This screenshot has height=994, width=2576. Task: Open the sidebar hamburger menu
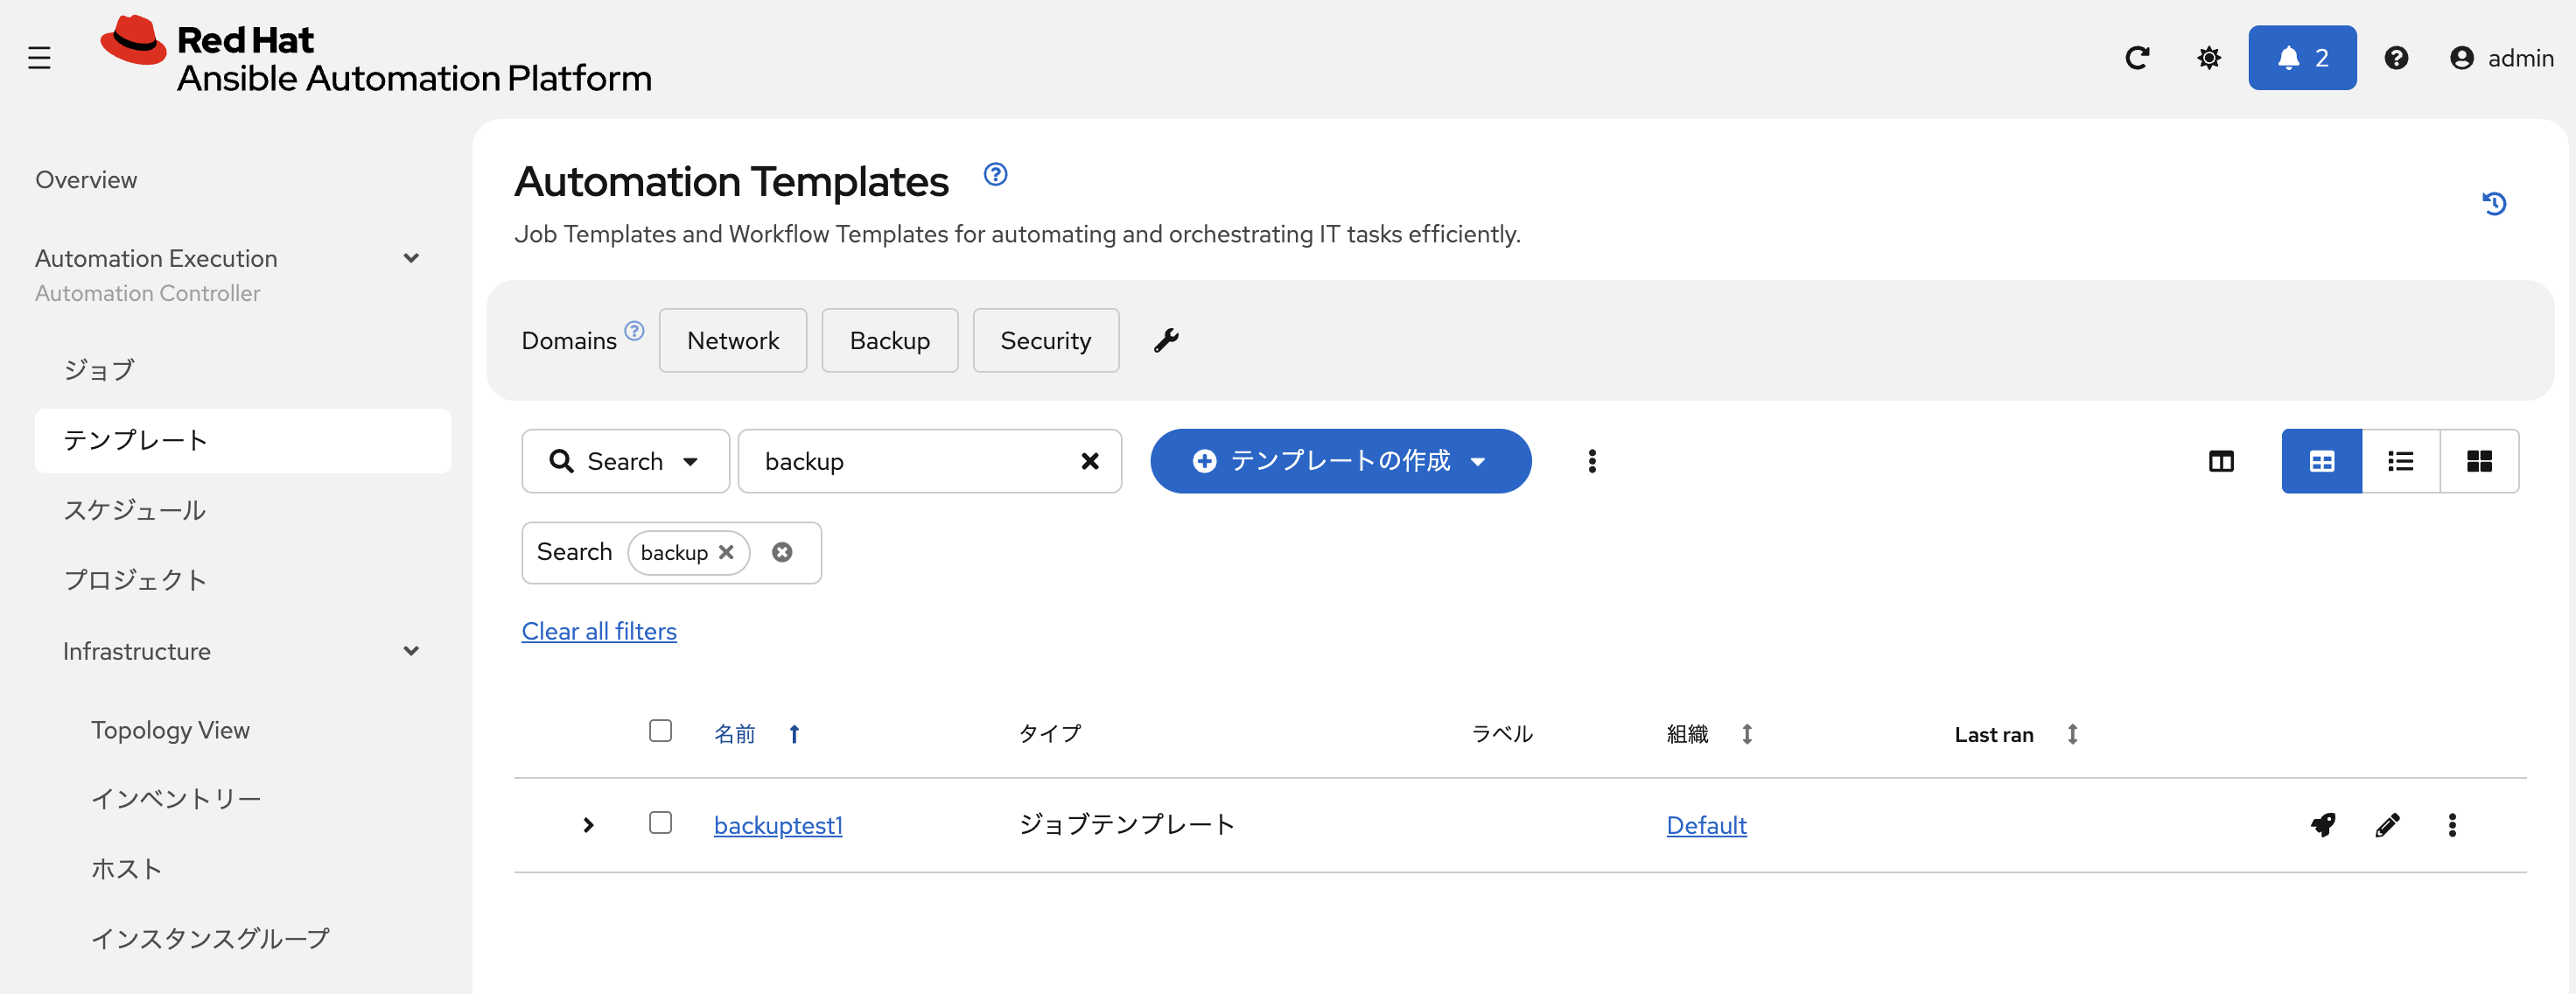pyautogui.click(x=39, y=57)
